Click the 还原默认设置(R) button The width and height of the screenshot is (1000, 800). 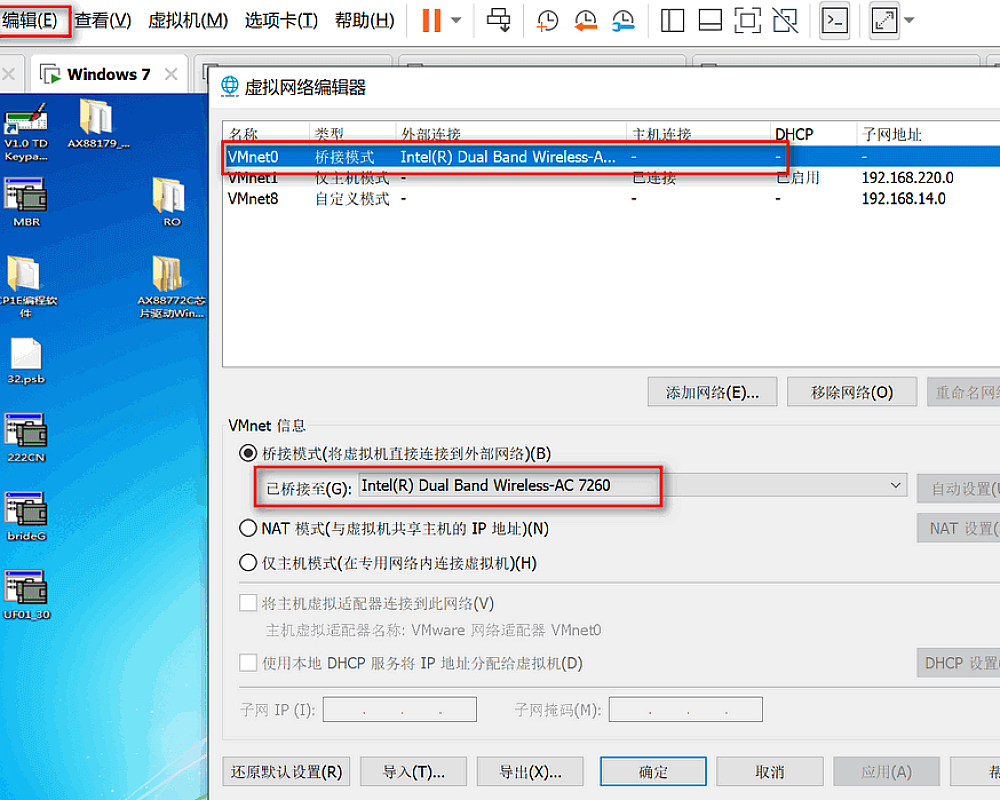tap(286, 772)
